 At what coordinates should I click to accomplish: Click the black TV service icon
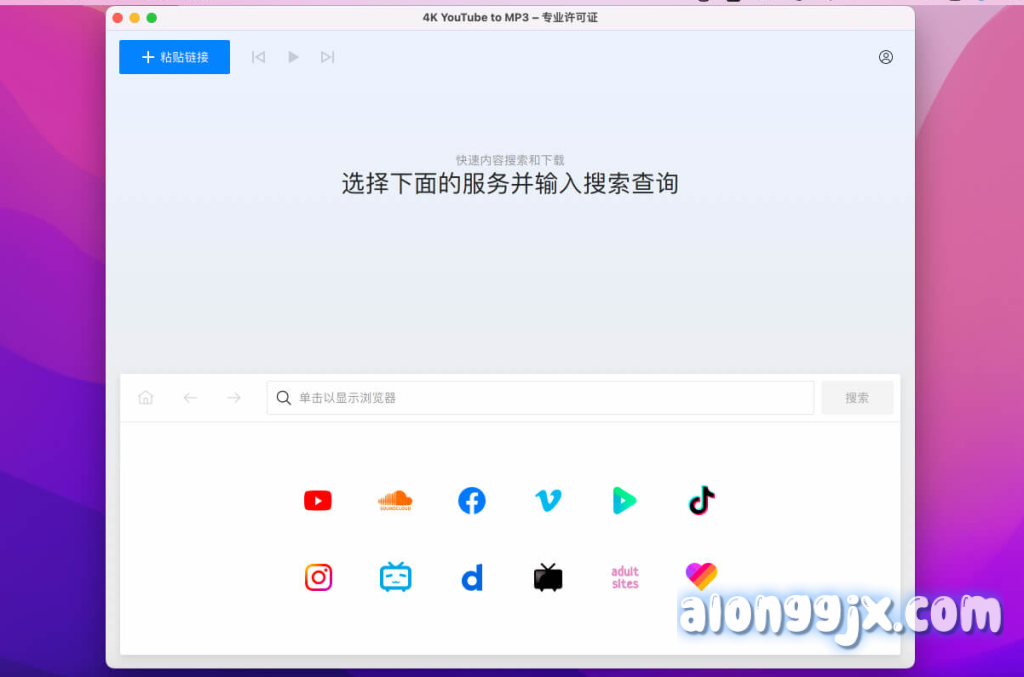point(548,577)
